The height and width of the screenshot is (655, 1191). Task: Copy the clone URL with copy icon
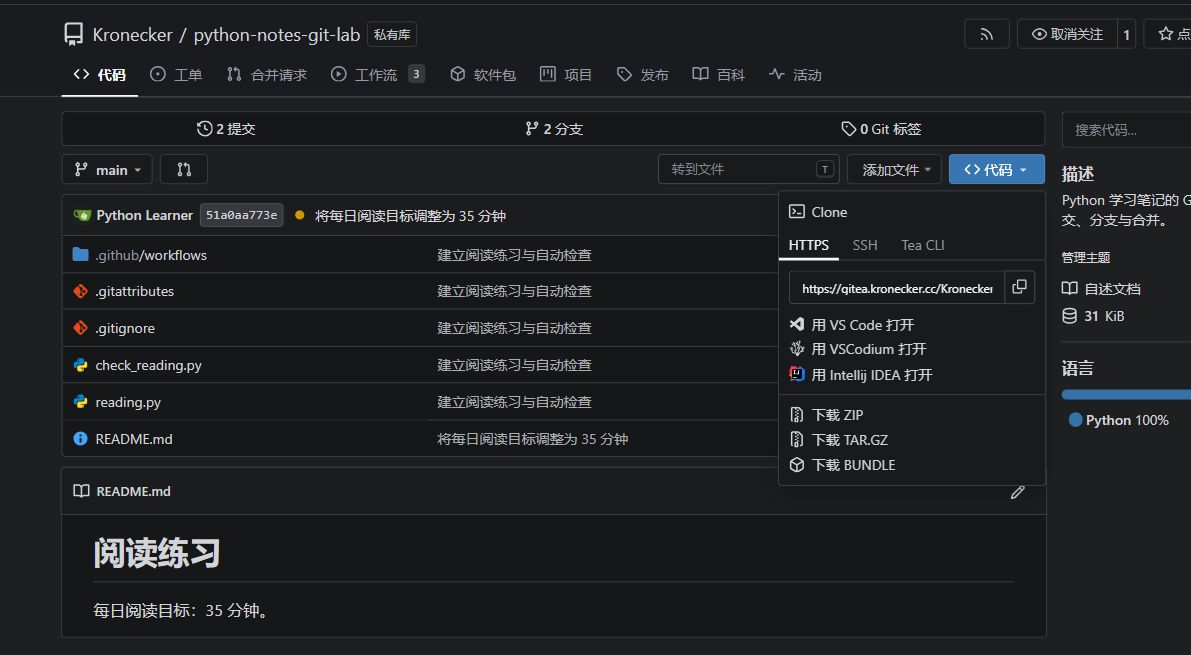tap(1019, 287)
